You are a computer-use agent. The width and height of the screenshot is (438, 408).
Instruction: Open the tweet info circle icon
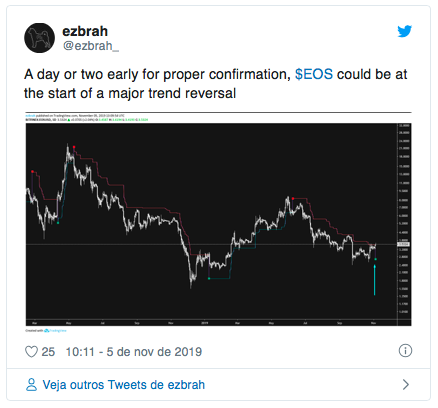coord(405,351)
